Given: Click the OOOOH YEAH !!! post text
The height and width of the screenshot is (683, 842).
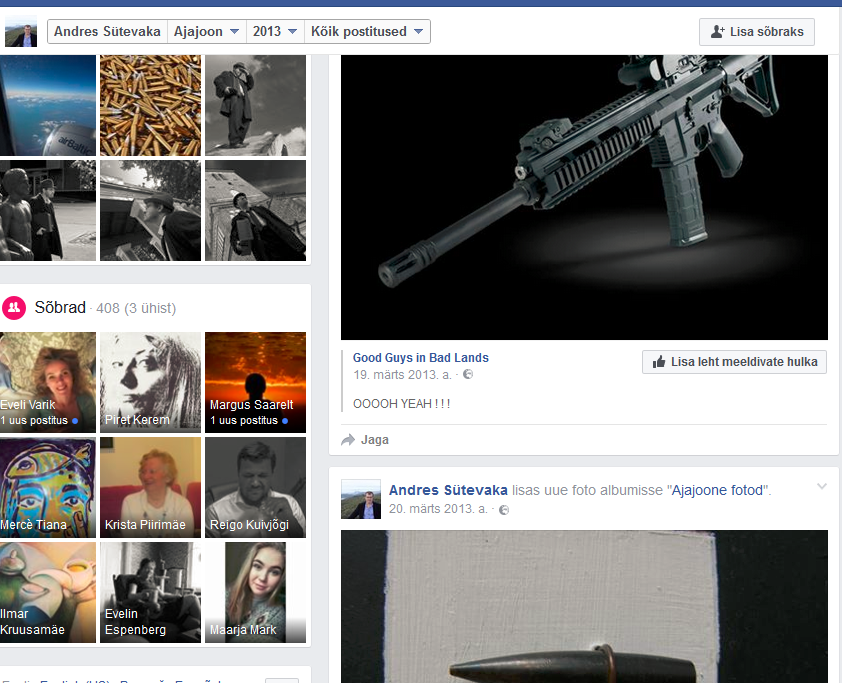Looking at the screenshot, I should click(402, 404).
